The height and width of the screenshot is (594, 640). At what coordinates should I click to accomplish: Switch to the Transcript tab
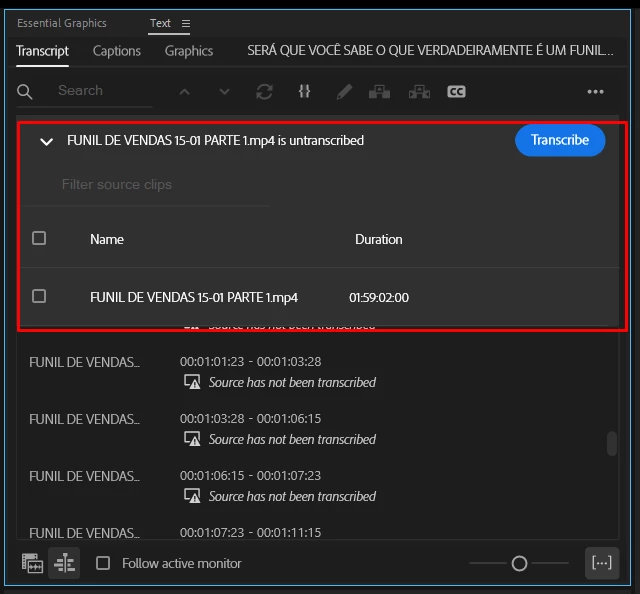pos(42,51)
